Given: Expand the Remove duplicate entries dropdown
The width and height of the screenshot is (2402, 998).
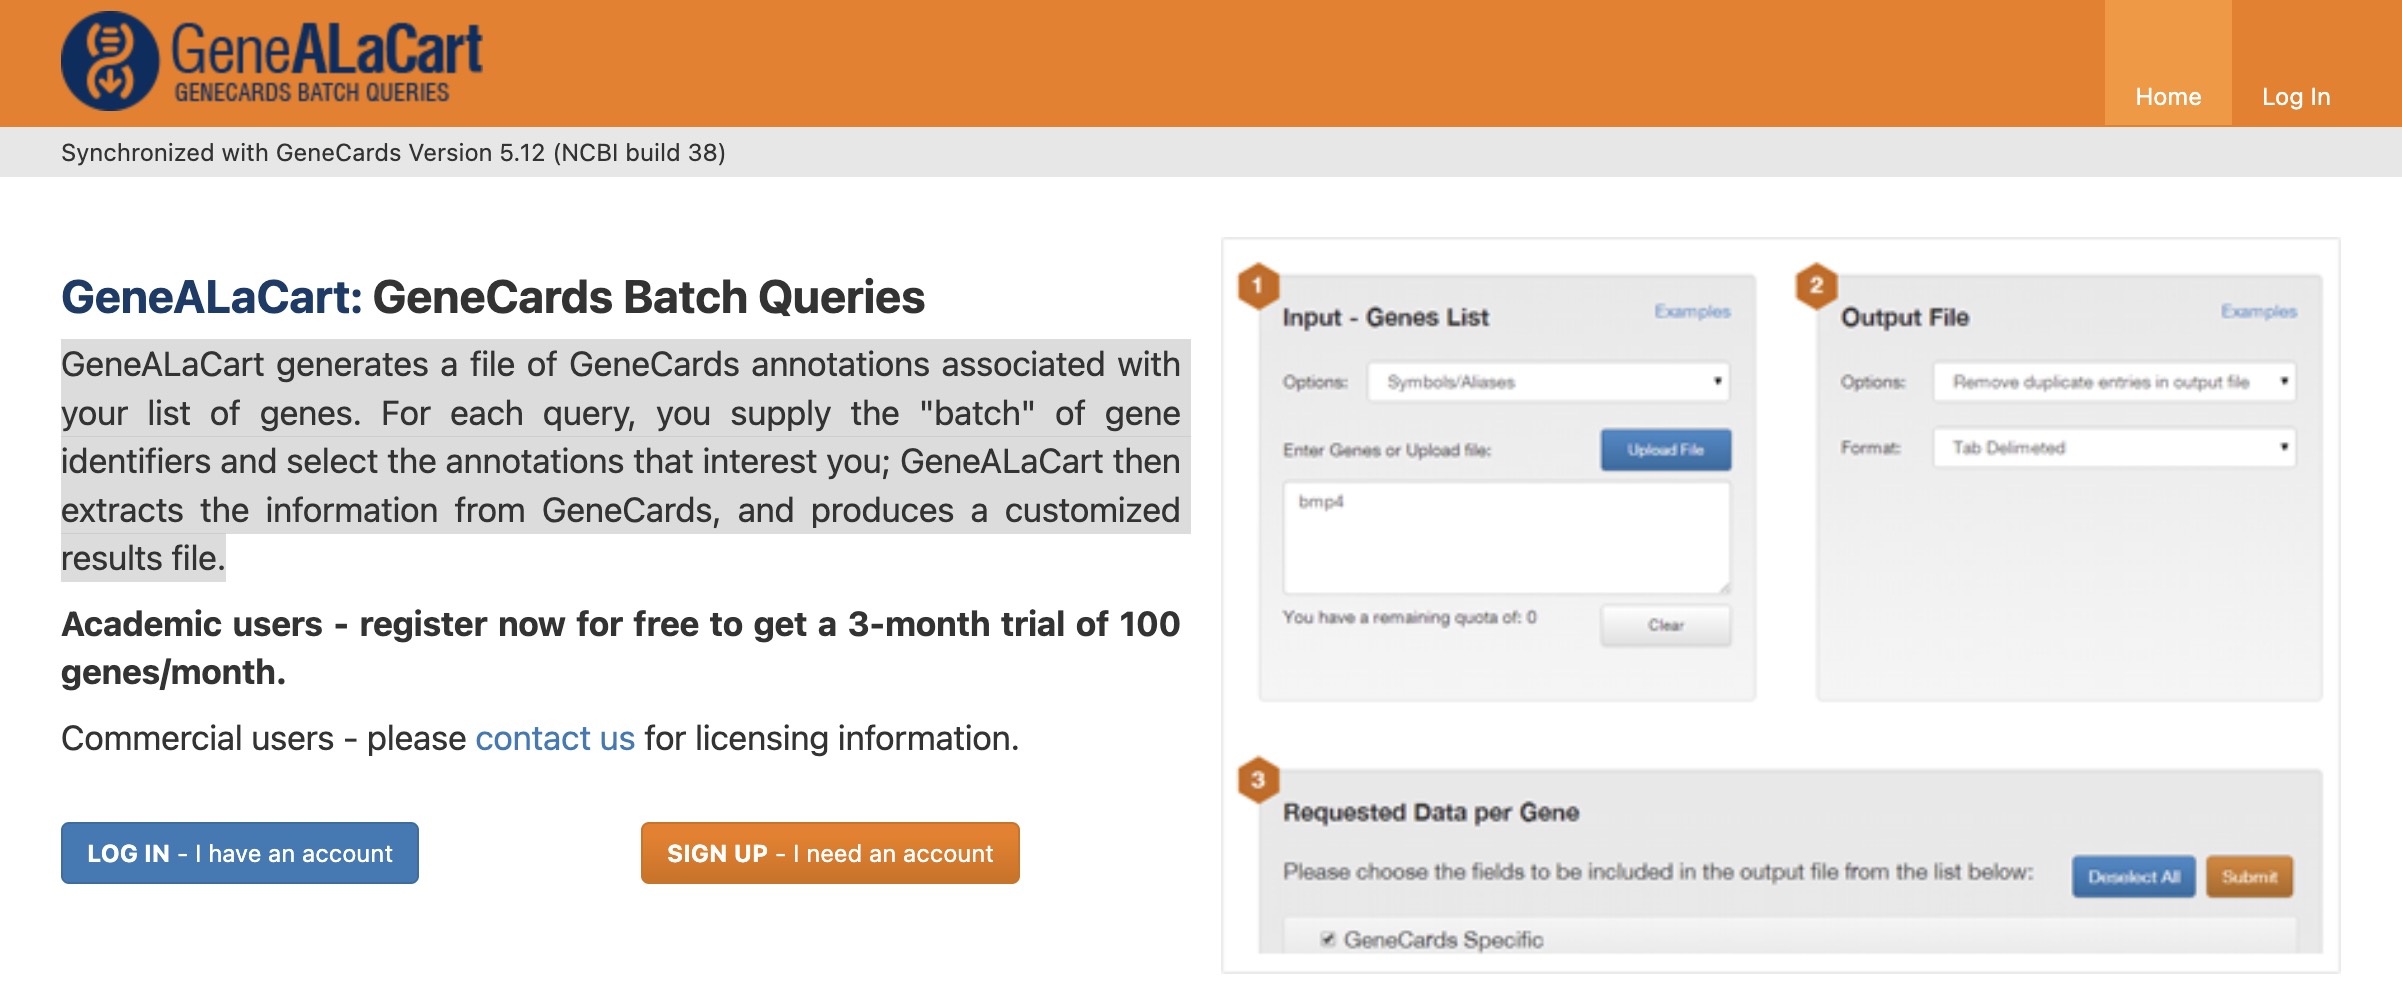Looking at the screenshot, I should click(2114, 382).
